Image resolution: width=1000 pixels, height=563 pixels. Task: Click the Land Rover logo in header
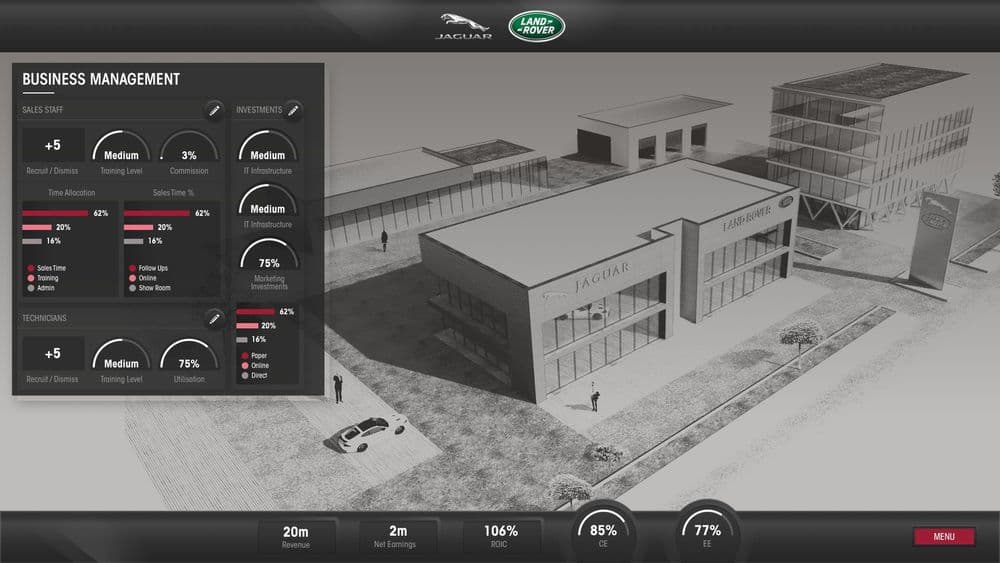click(x=536, y=26)
